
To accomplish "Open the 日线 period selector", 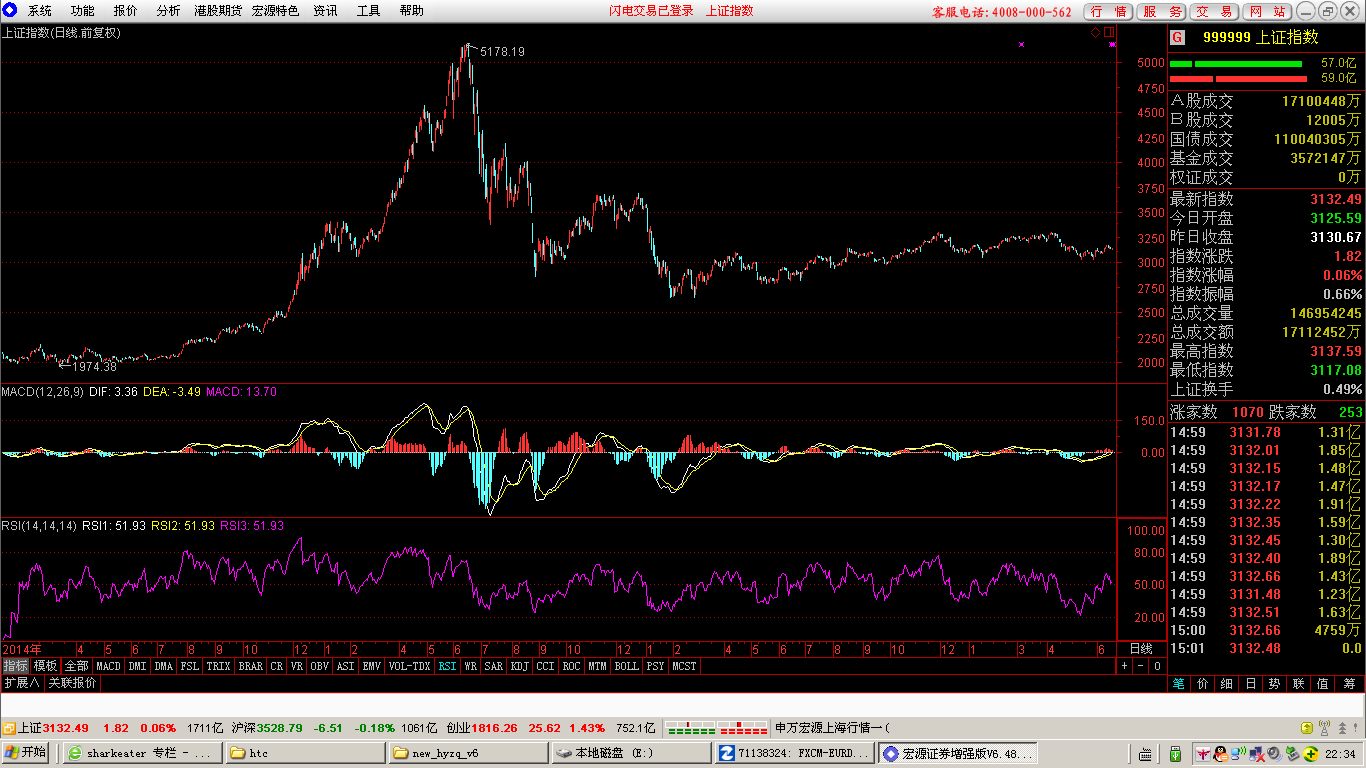I will 1141,648.
